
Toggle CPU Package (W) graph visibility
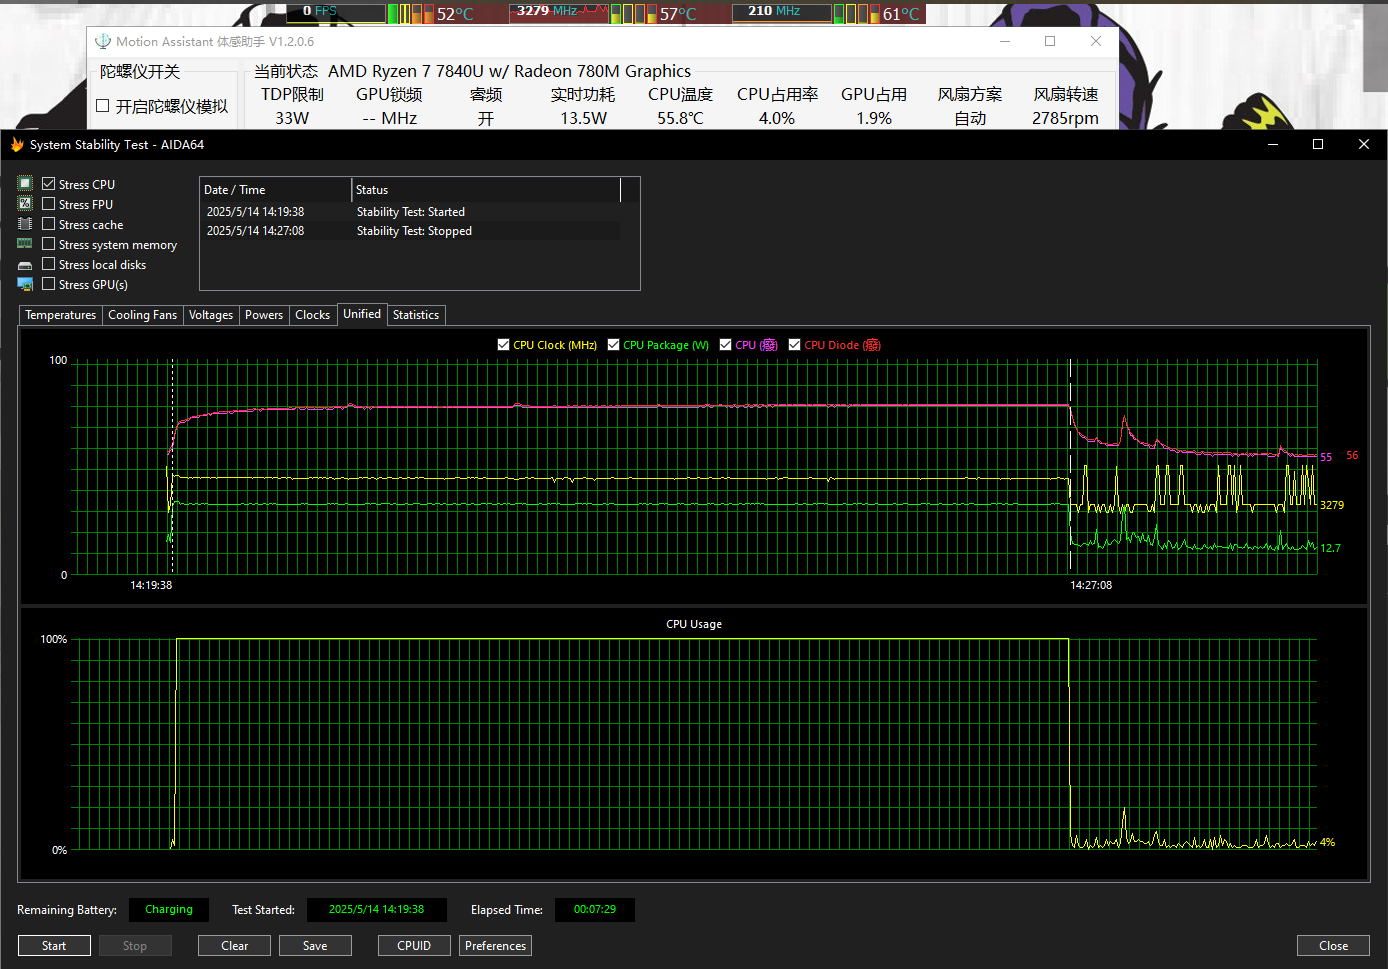(613, 345)
